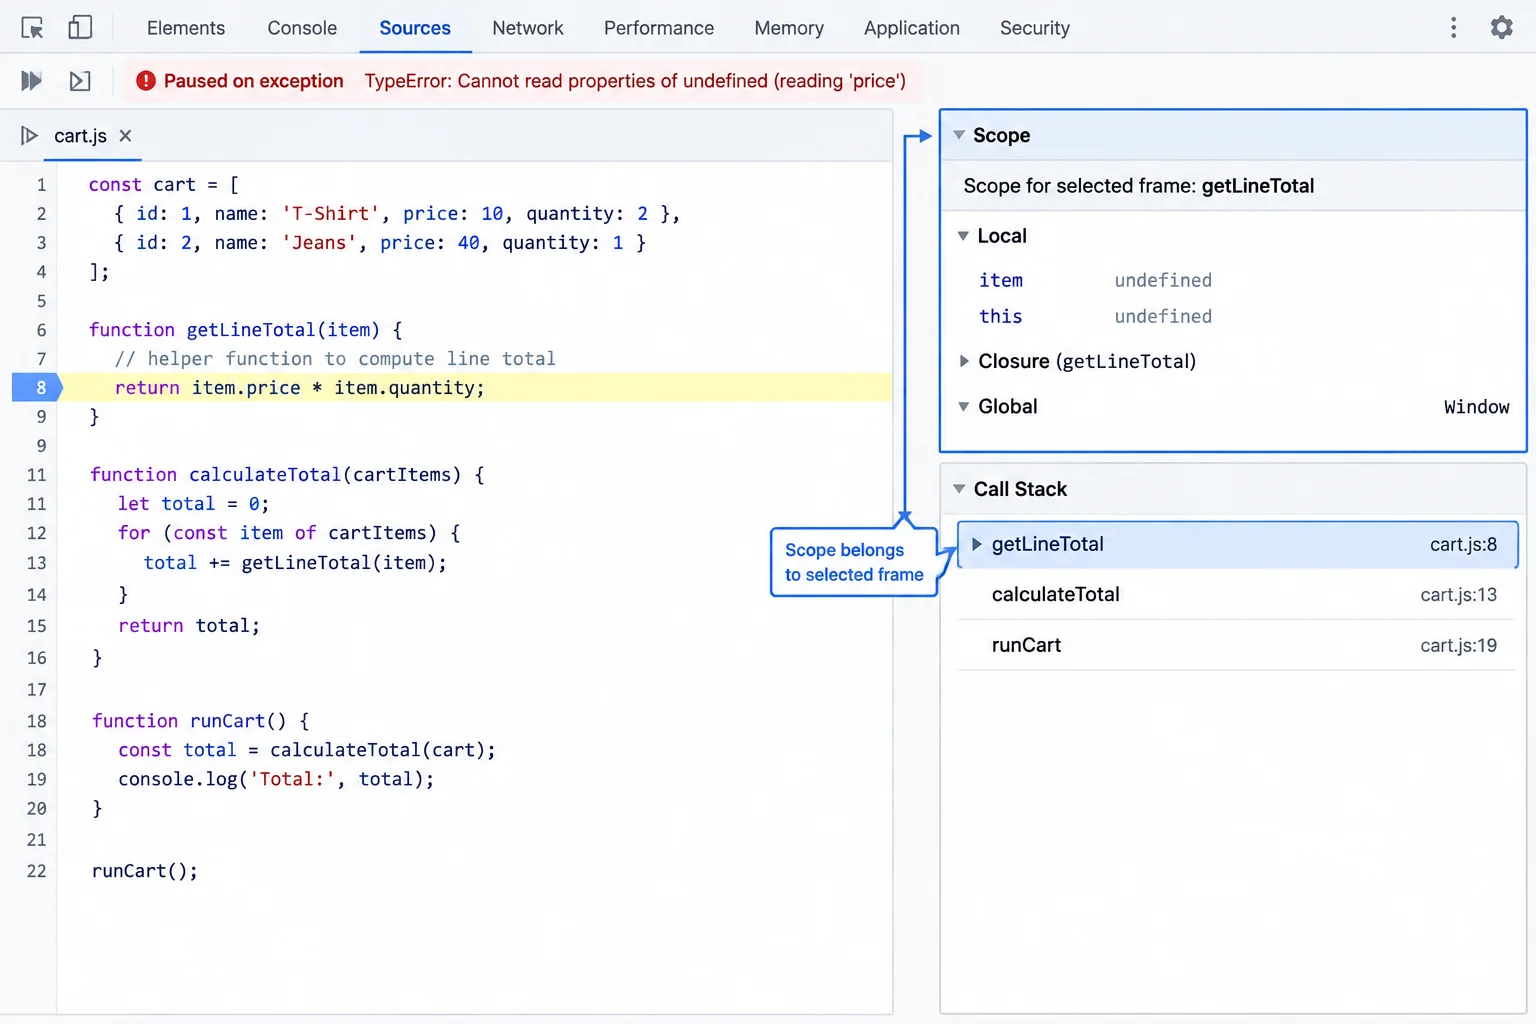Step over next function call

[80, 81]
